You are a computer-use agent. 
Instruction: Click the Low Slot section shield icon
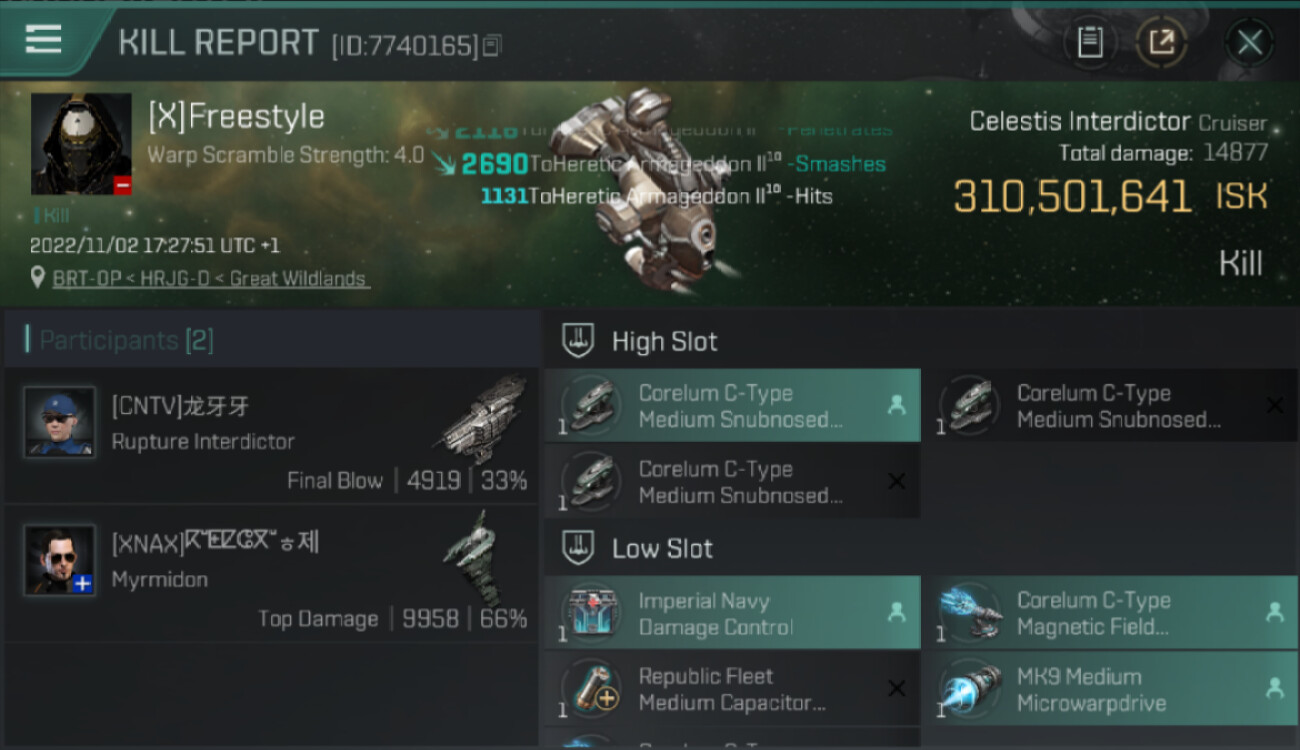[x=578, y=548]
